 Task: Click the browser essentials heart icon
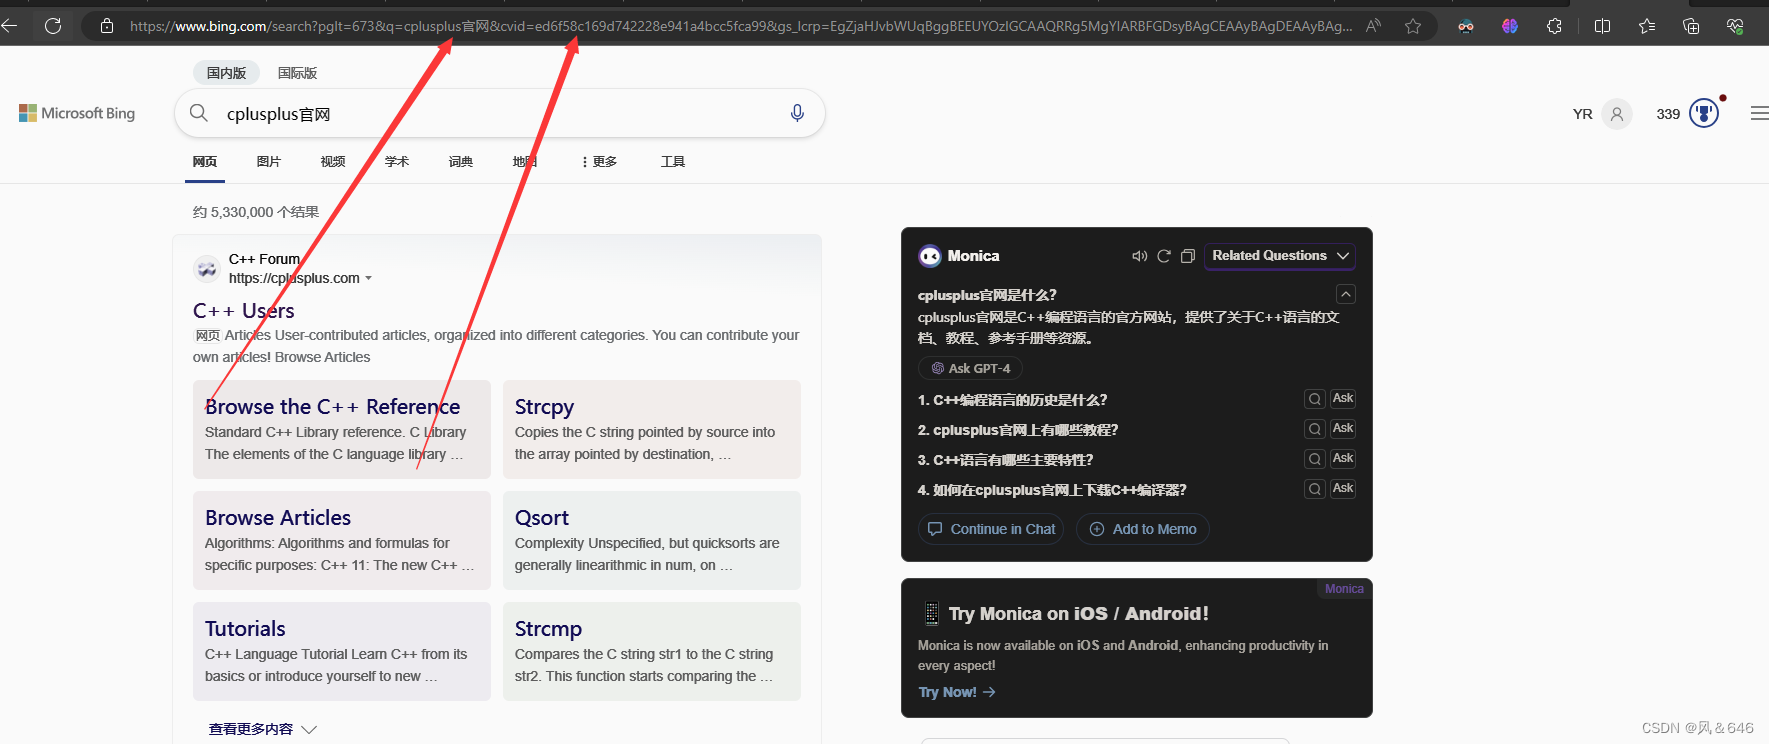(1735, 26)
